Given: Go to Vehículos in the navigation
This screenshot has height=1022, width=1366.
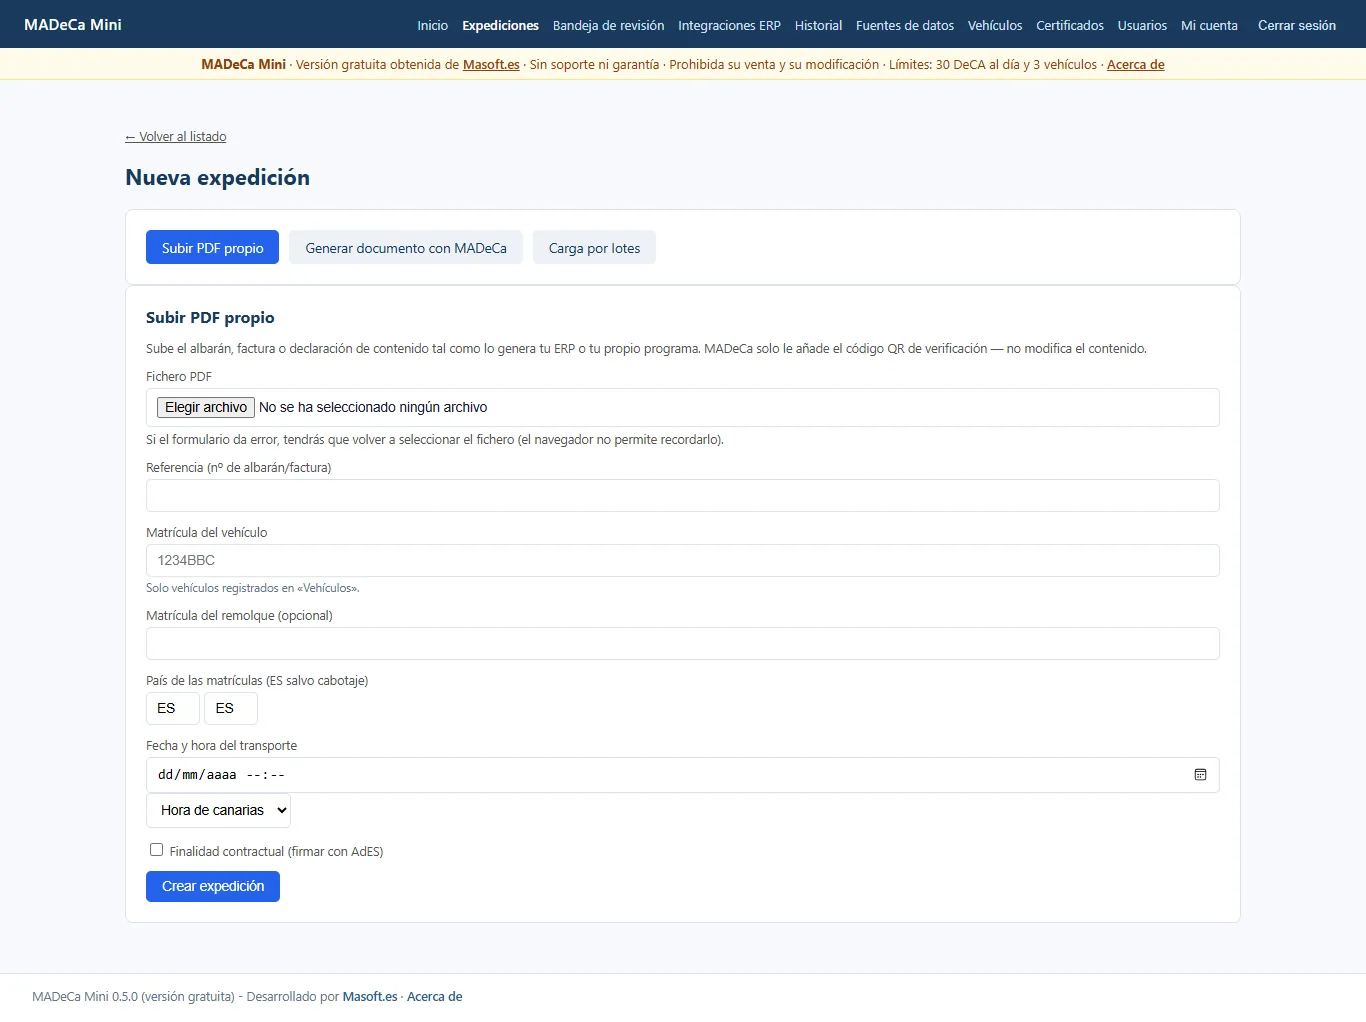Looking at the screenshot, I should [995, 25].
